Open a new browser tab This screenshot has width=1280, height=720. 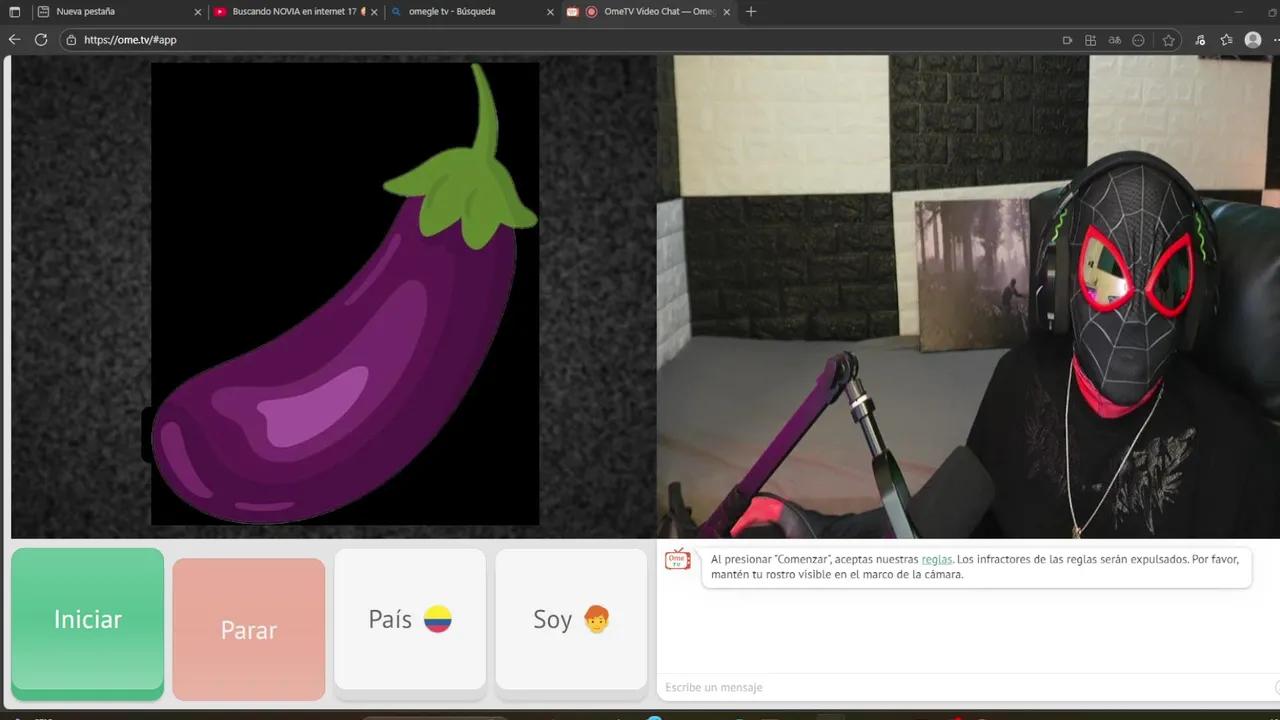(751, 12)
